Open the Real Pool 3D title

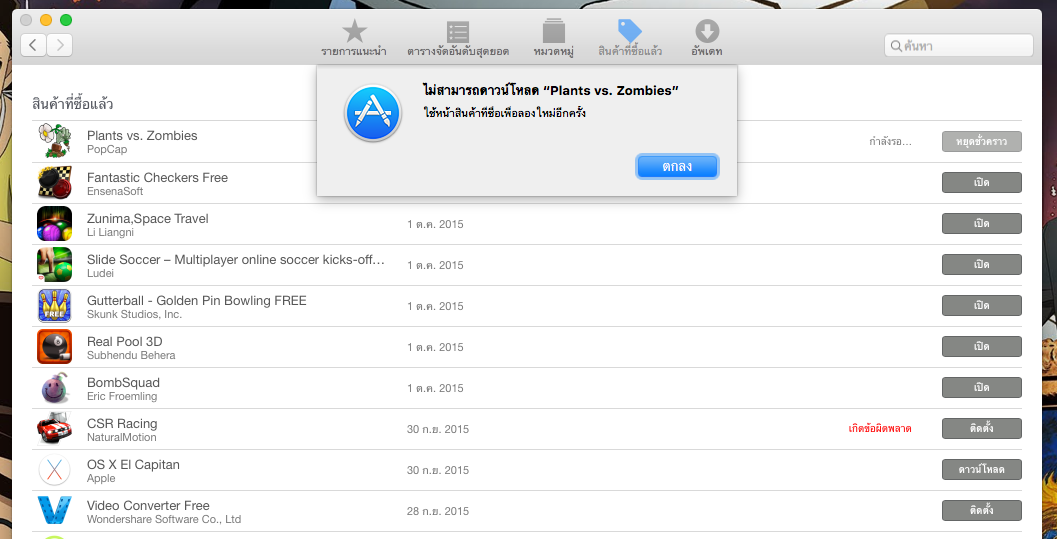(x=125, y=342)
